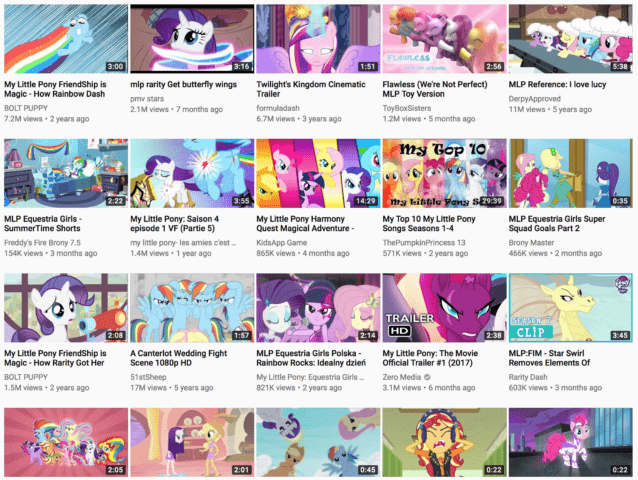Play the Rarity 2:08 video thumbnail
Image resolution: width=638 pixels, height=480 pixels.
pyautogui.click(x=66, y=308)
